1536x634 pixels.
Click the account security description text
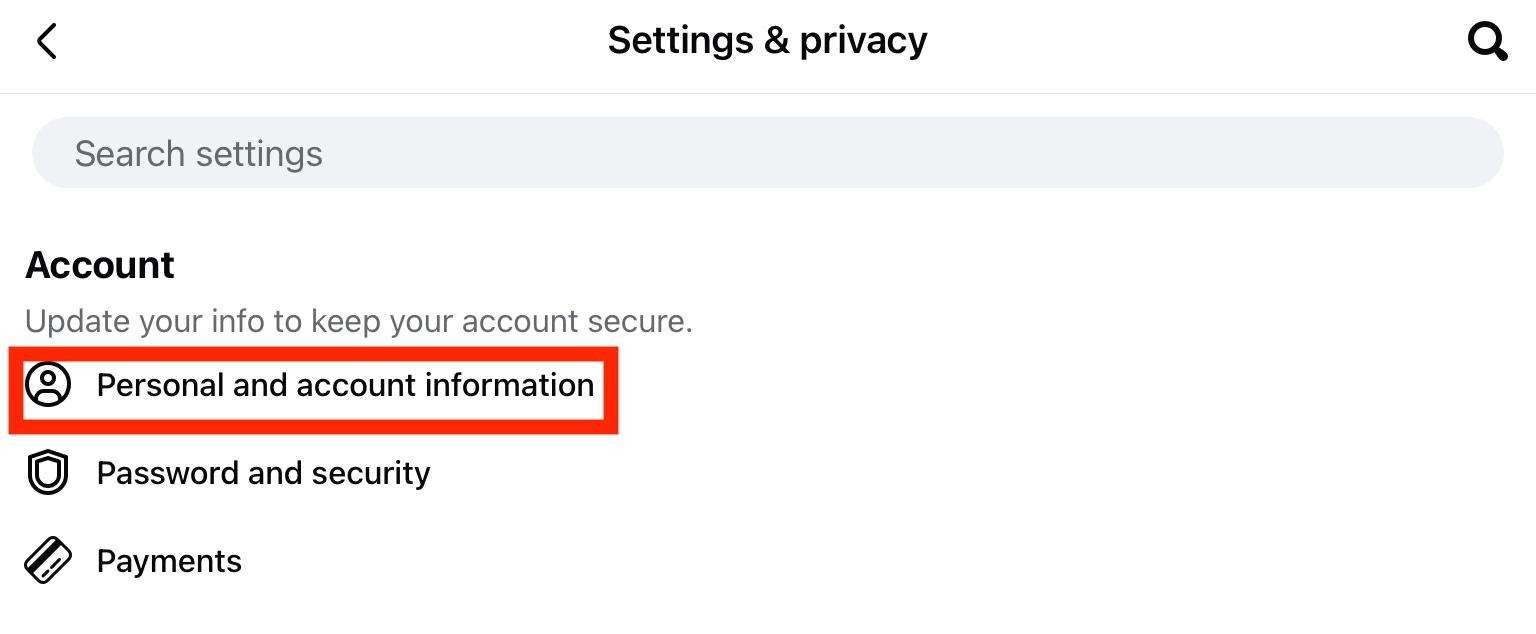(x=360, y=320)
